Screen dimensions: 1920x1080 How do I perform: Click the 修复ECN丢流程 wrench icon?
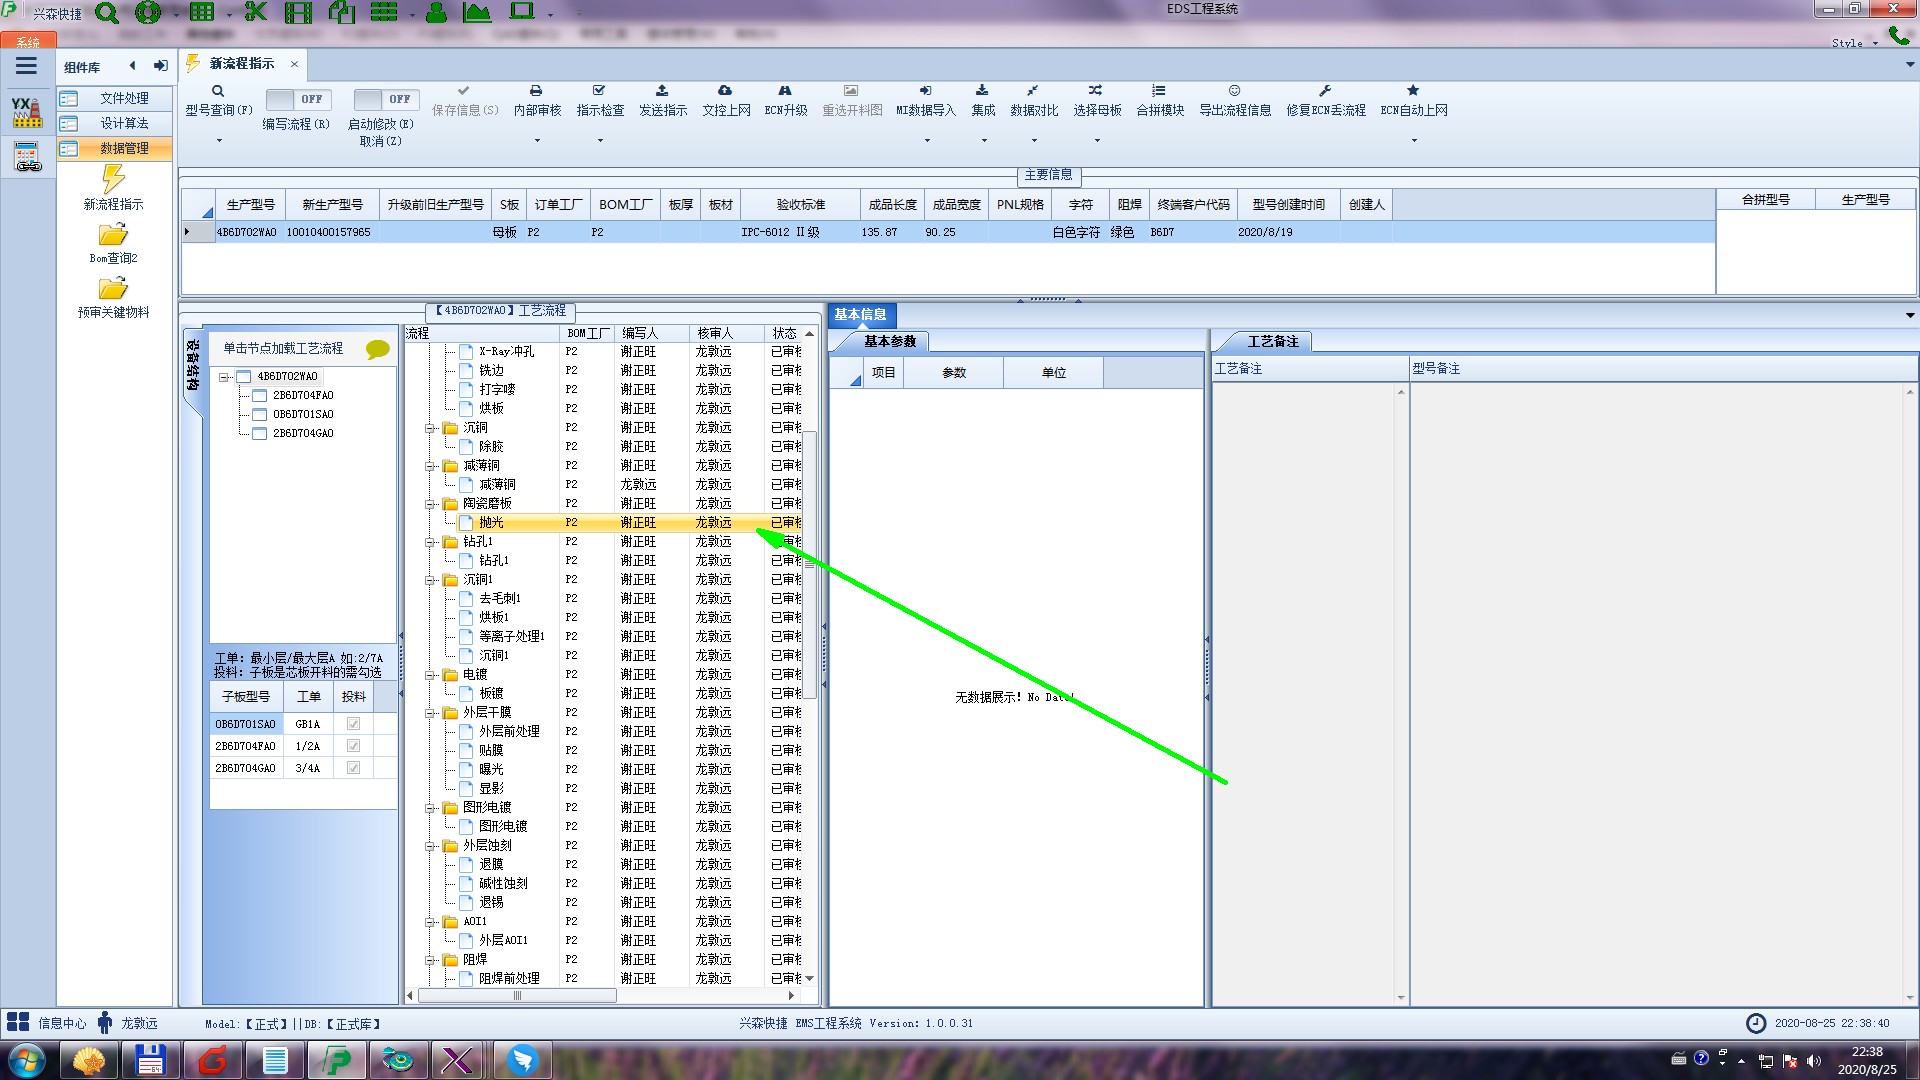[x=1325, y=91]
